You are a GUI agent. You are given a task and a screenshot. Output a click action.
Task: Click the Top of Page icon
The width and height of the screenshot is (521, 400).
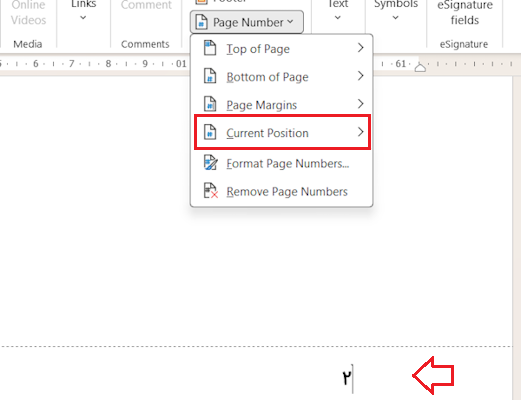click(x=210, y=48)
